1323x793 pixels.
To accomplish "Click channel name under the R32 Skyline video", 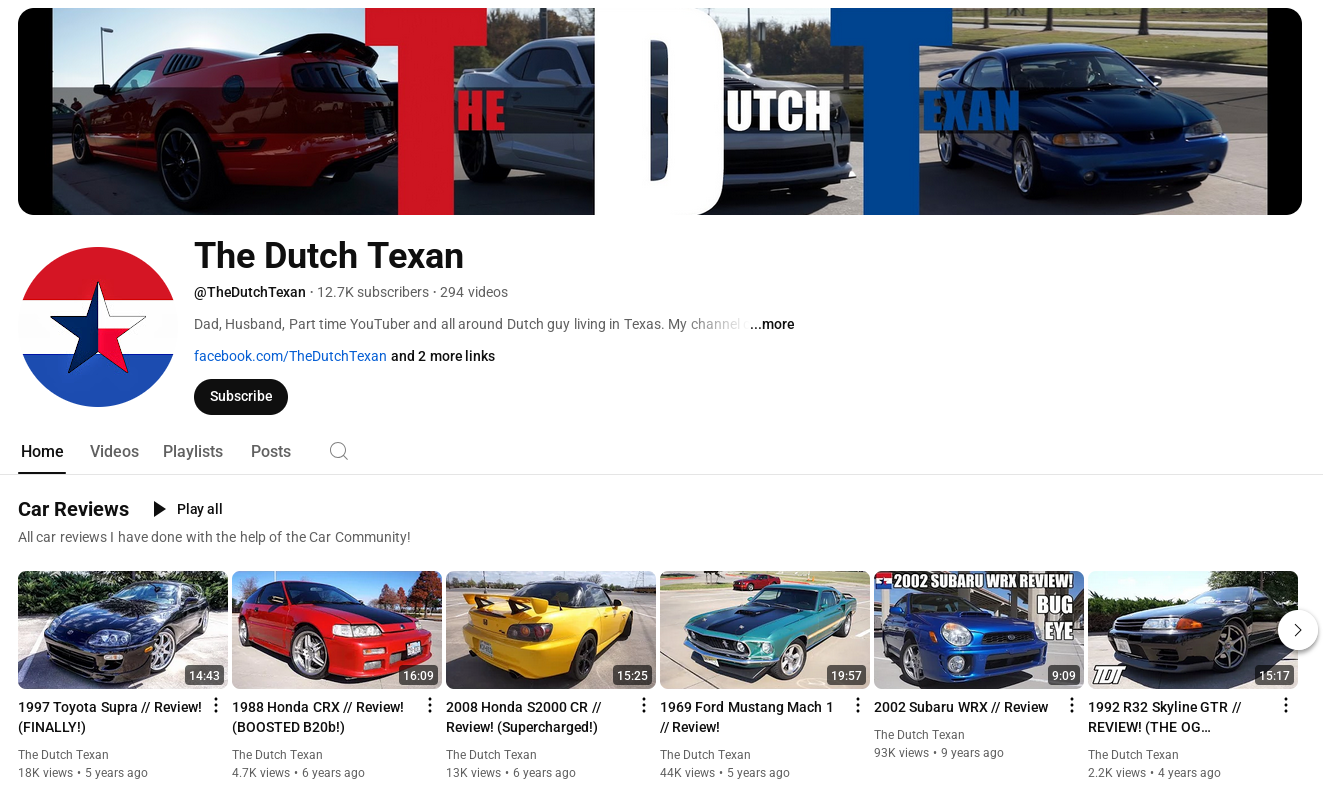I will 1133,755.
